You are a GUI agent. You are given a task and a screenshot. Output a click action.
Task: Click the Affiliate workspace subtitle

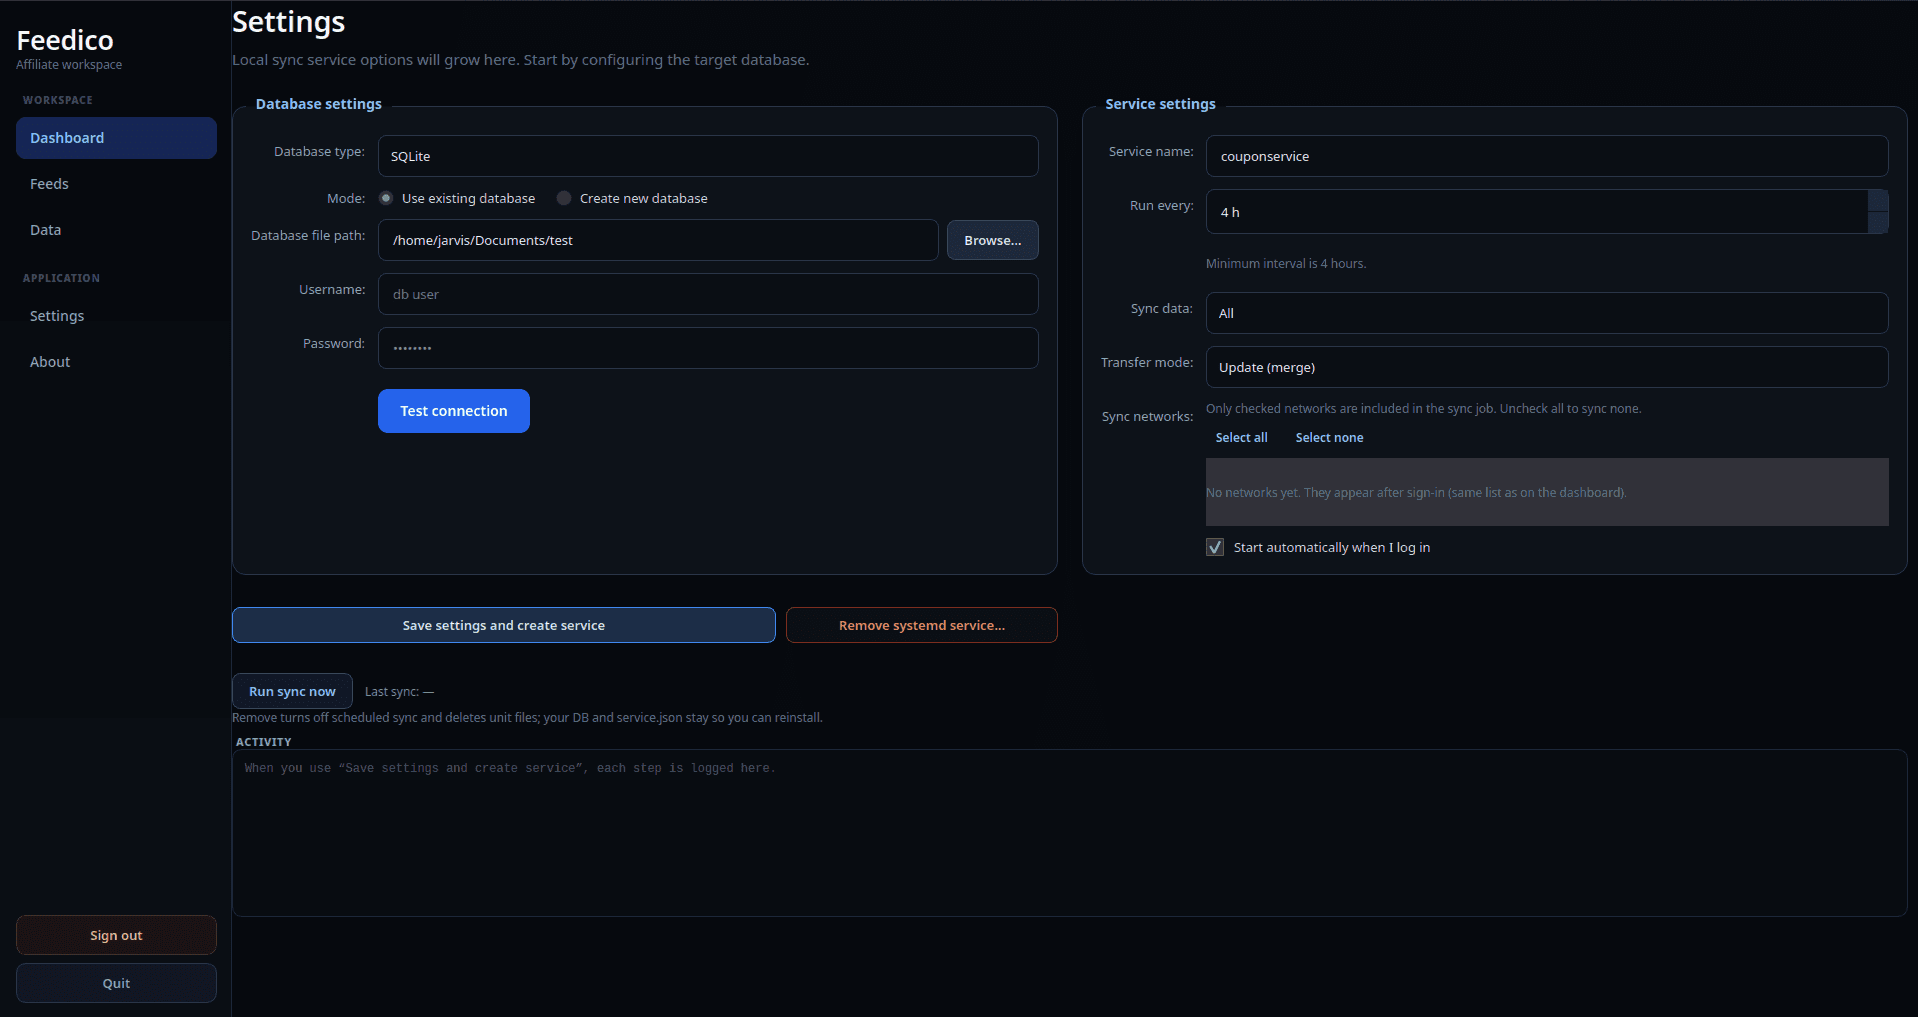coord(69,65)
